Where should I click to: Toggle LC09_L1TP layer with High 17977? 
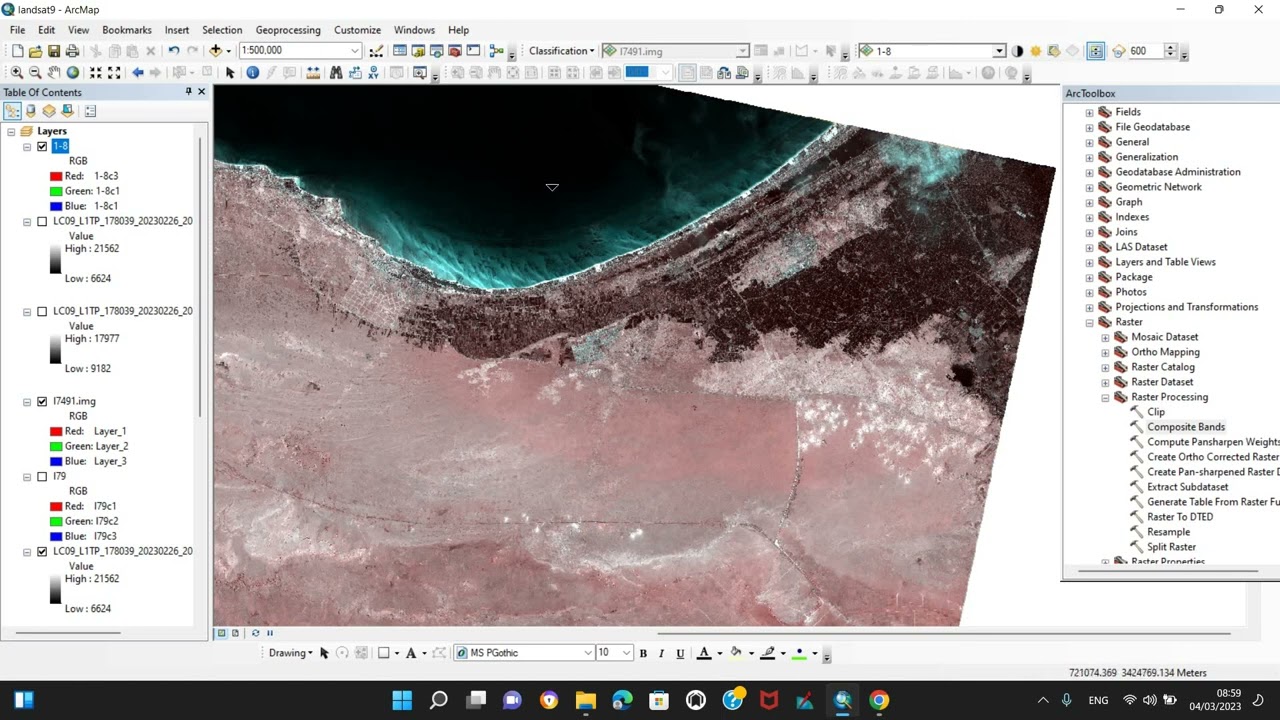(42, 311)
